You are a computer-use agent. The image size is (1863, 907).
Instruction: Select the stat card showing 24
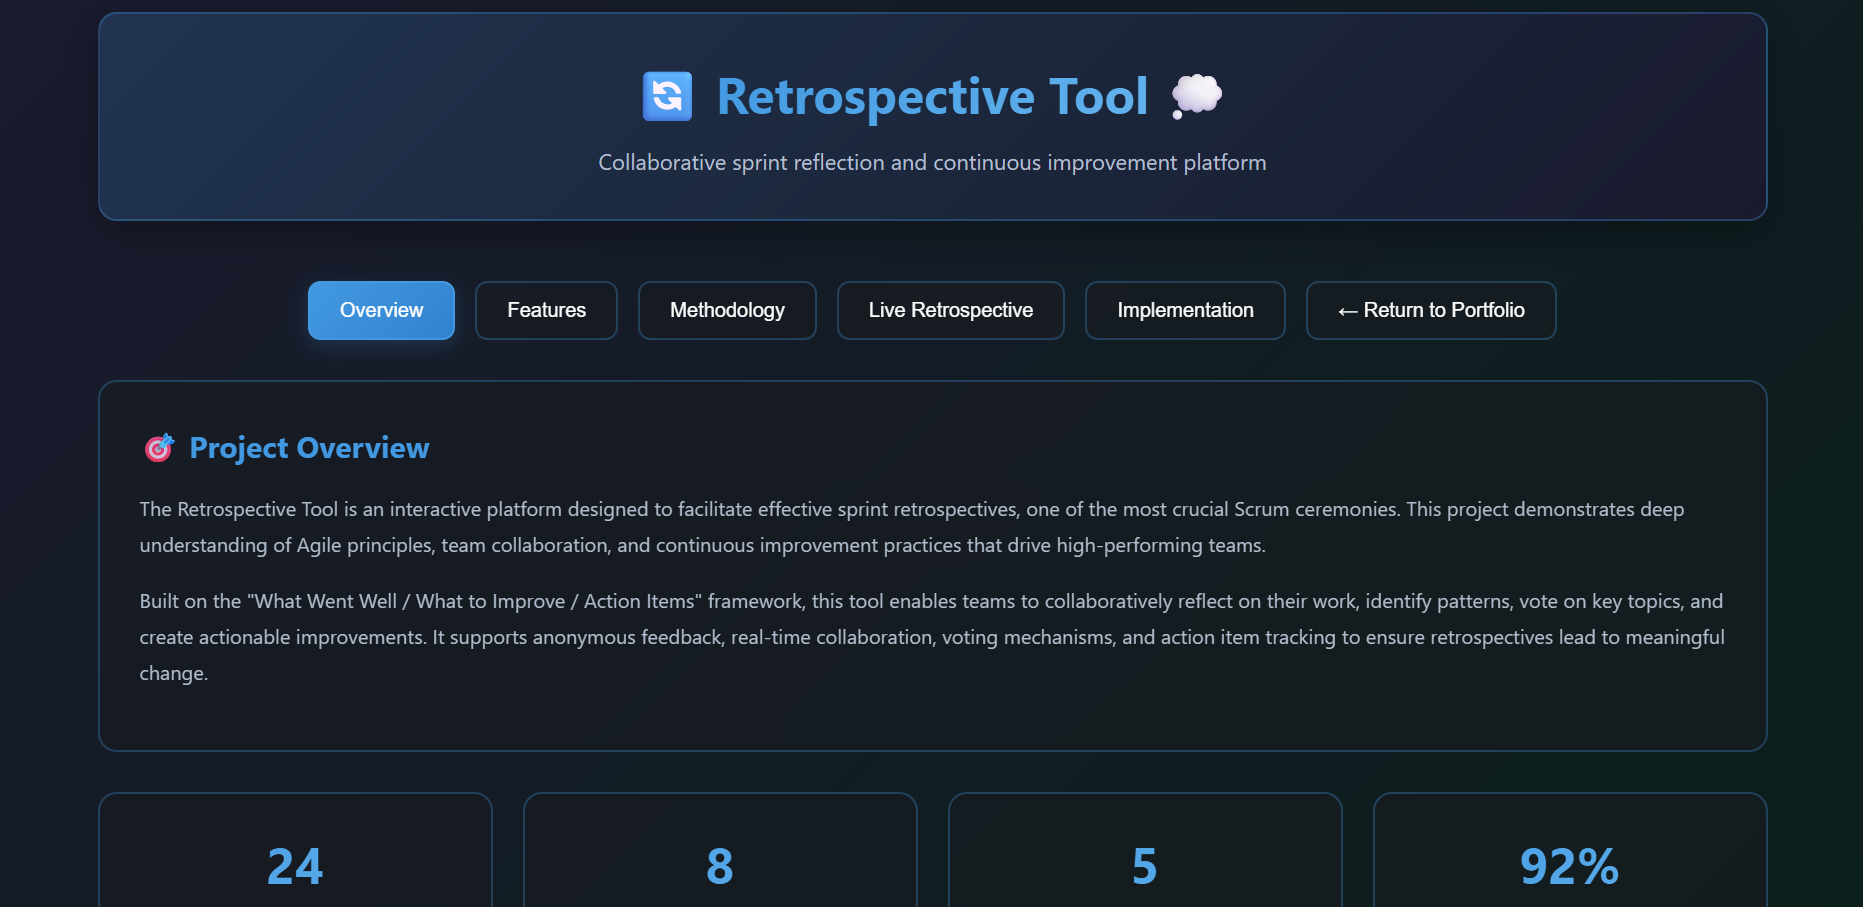click(x=295, y=860)
